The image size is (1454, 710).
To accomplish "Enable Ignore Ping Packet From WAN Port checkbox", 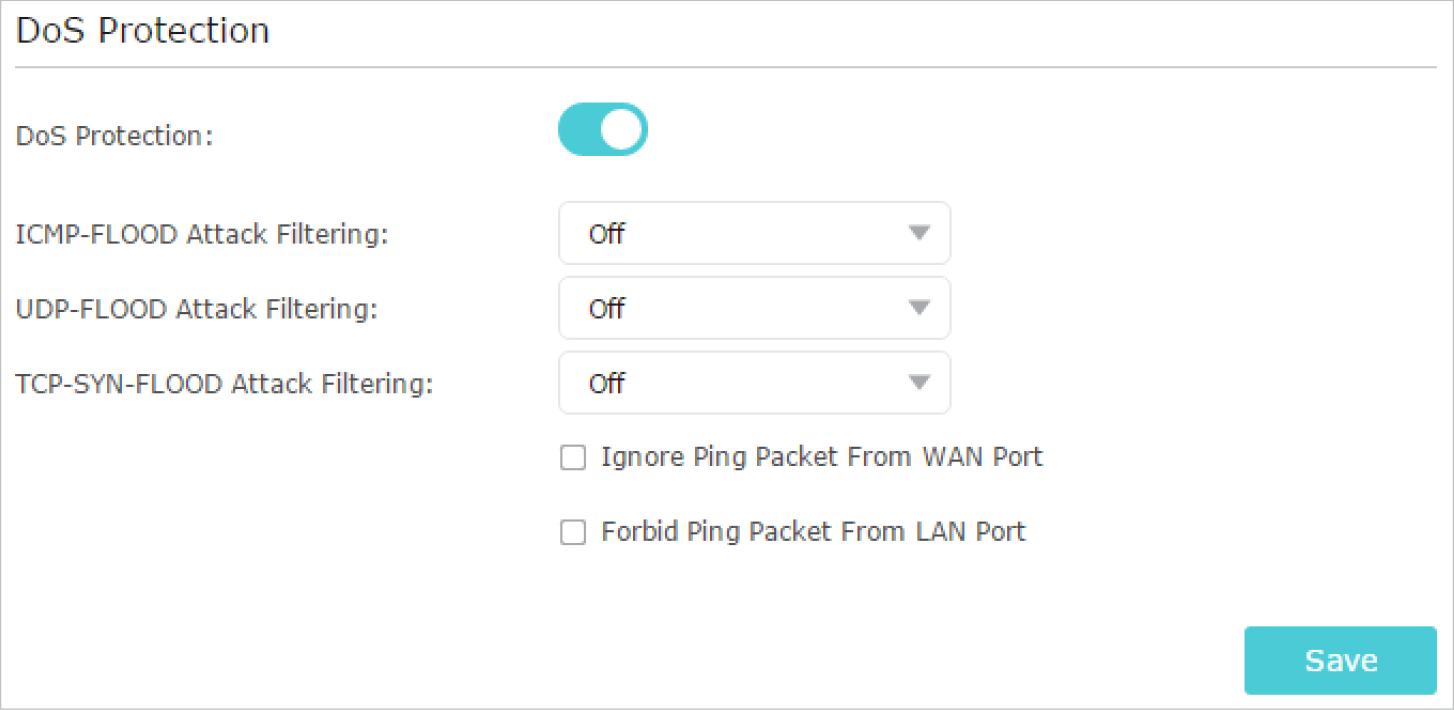I will [573, 458].
